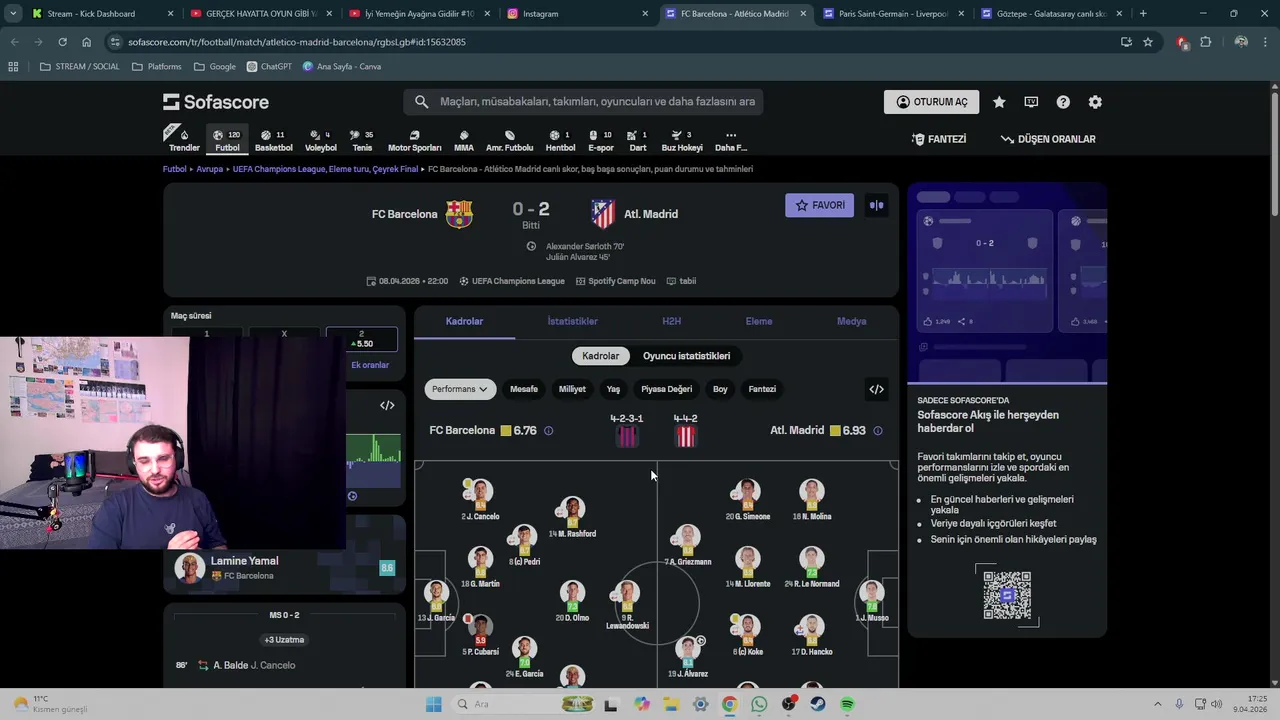1280x720 pixels.
Task: Select the Fantezi filter chip
Action: click(762, 389)
